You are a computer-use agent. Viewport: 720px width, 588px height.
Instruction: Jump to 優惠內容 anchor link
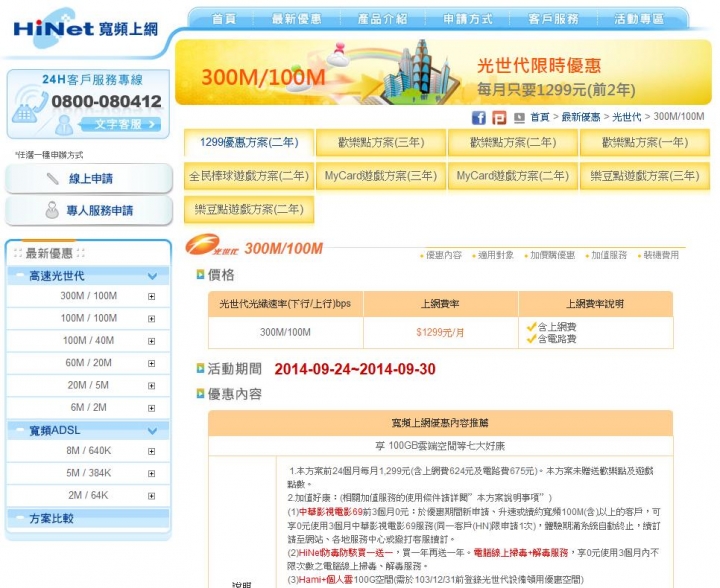pyautogui.click(x=444, y=255)
